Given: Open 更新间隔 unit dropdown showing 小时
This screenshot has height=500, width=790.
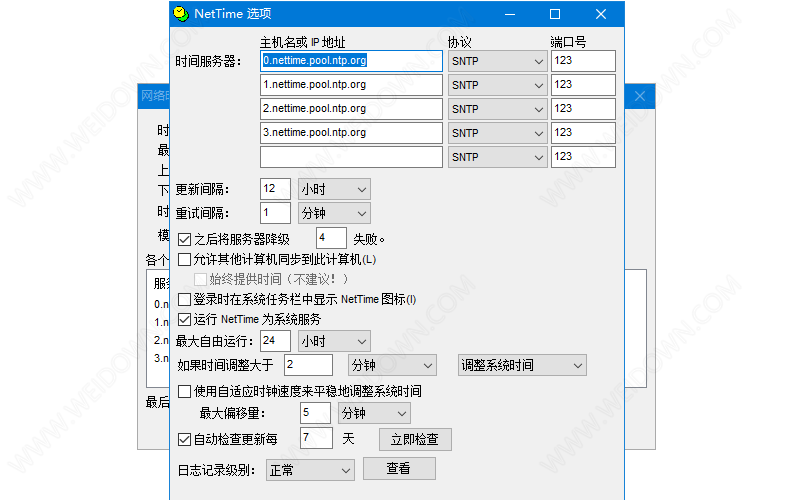Looking at the screenshot, I should coord(334,190).
